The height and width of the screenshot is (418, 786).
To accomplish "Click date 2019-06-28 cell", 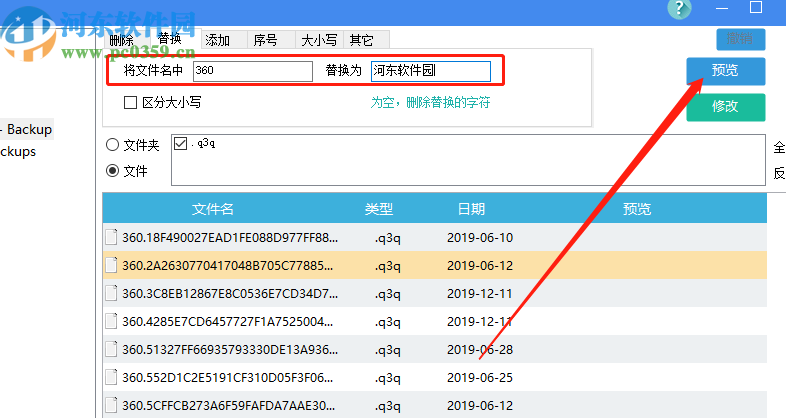I will coord(480,350).
